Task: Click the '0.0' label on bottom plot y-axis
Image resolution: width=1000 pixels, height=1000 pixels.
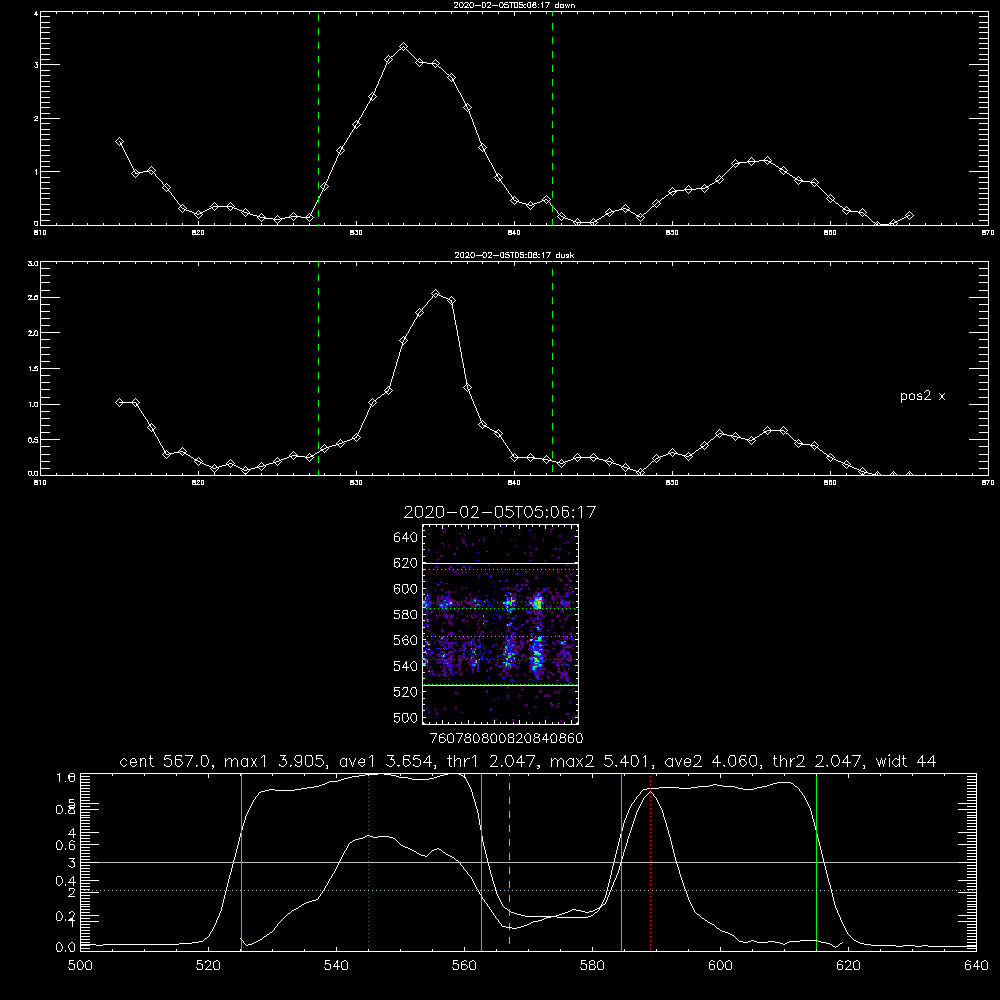Action: click(66, 948)
